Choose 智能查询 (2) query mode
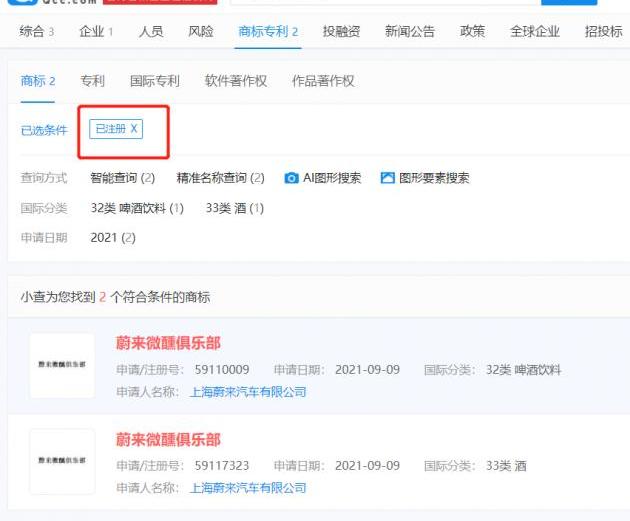The width and height of the screenshot is (630, 521). point(123,178)
